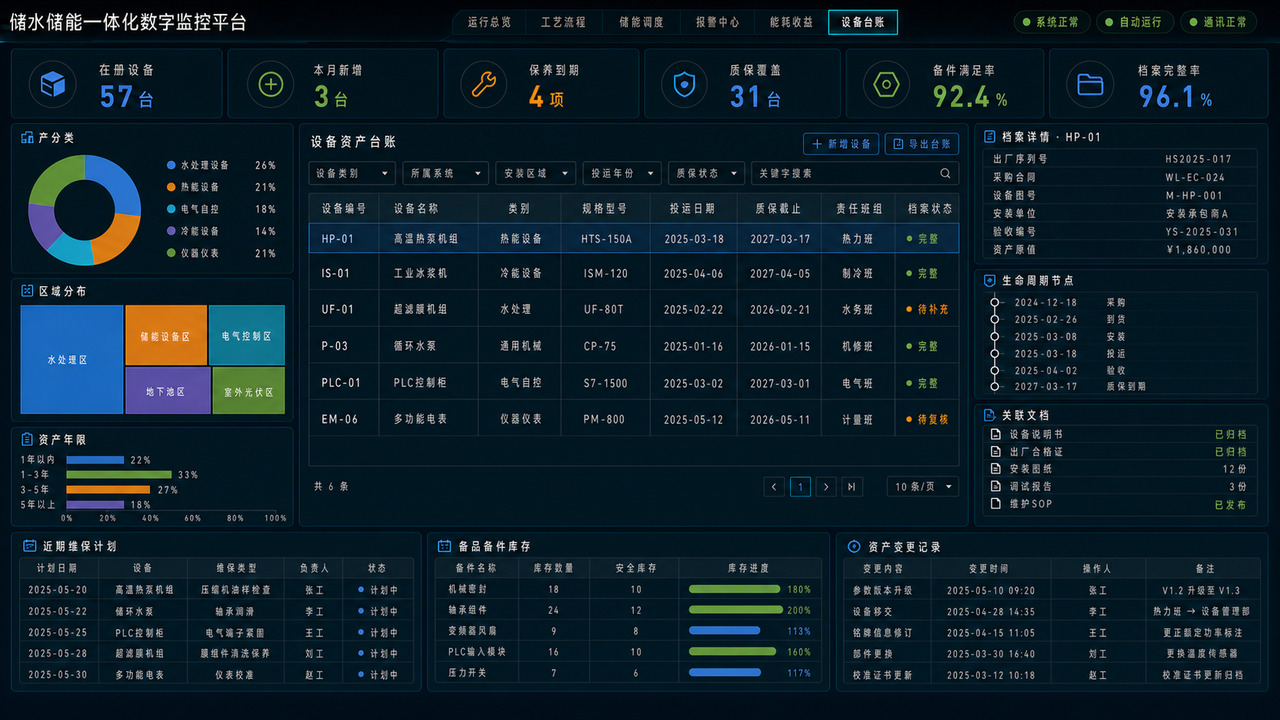Image resolution: width=1280 pixels, height=720 pixels.
Task: Click the 导出台账 button
Action: (923, 144)
